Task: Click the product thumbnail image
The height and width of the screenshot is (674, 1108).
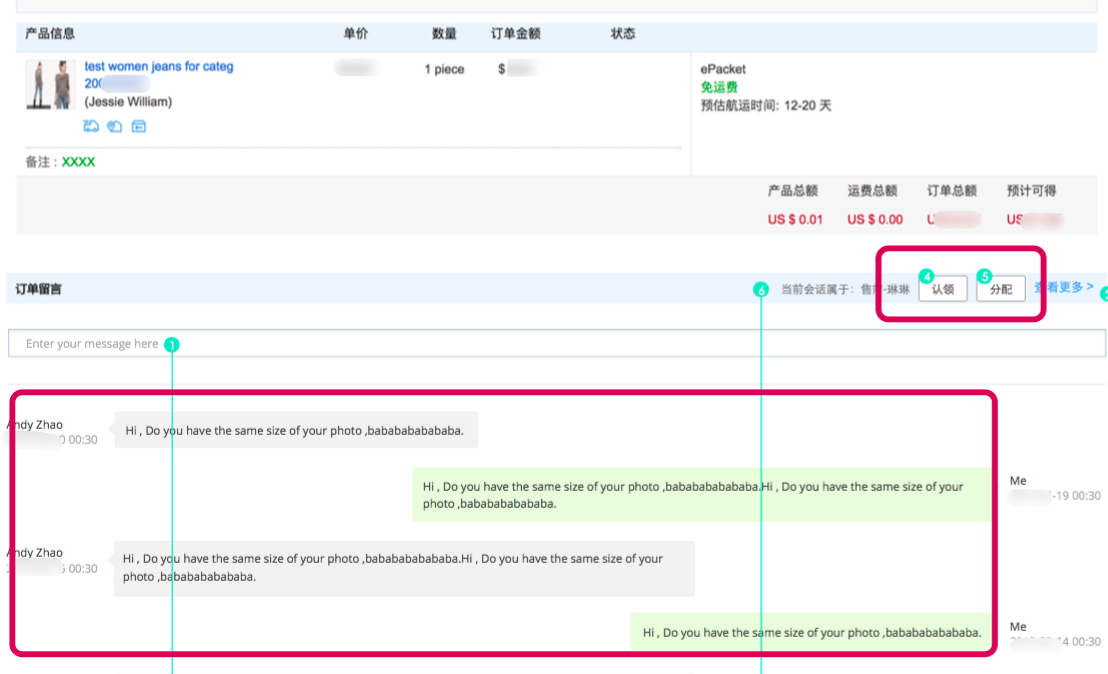Action: click(x=50, y=85)
